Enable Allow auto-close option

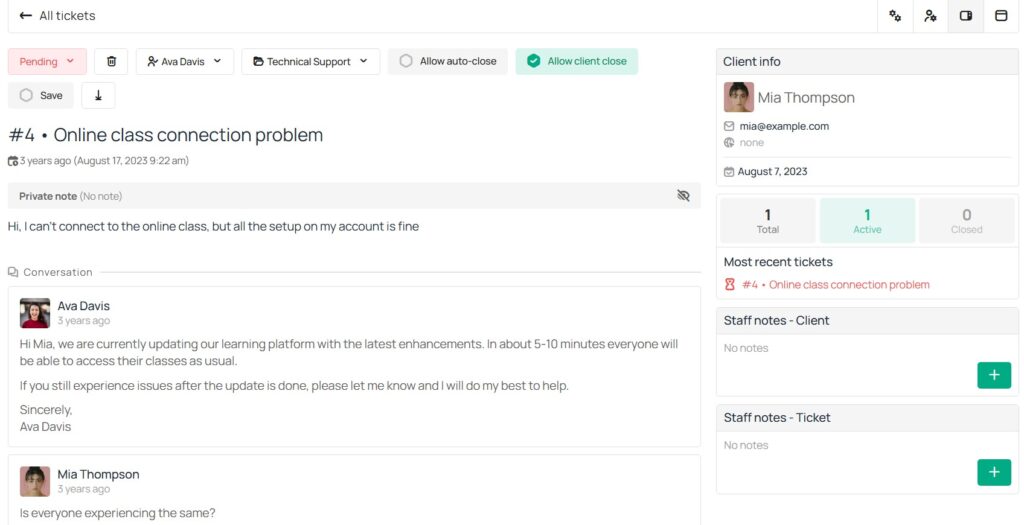pos(448,62)
